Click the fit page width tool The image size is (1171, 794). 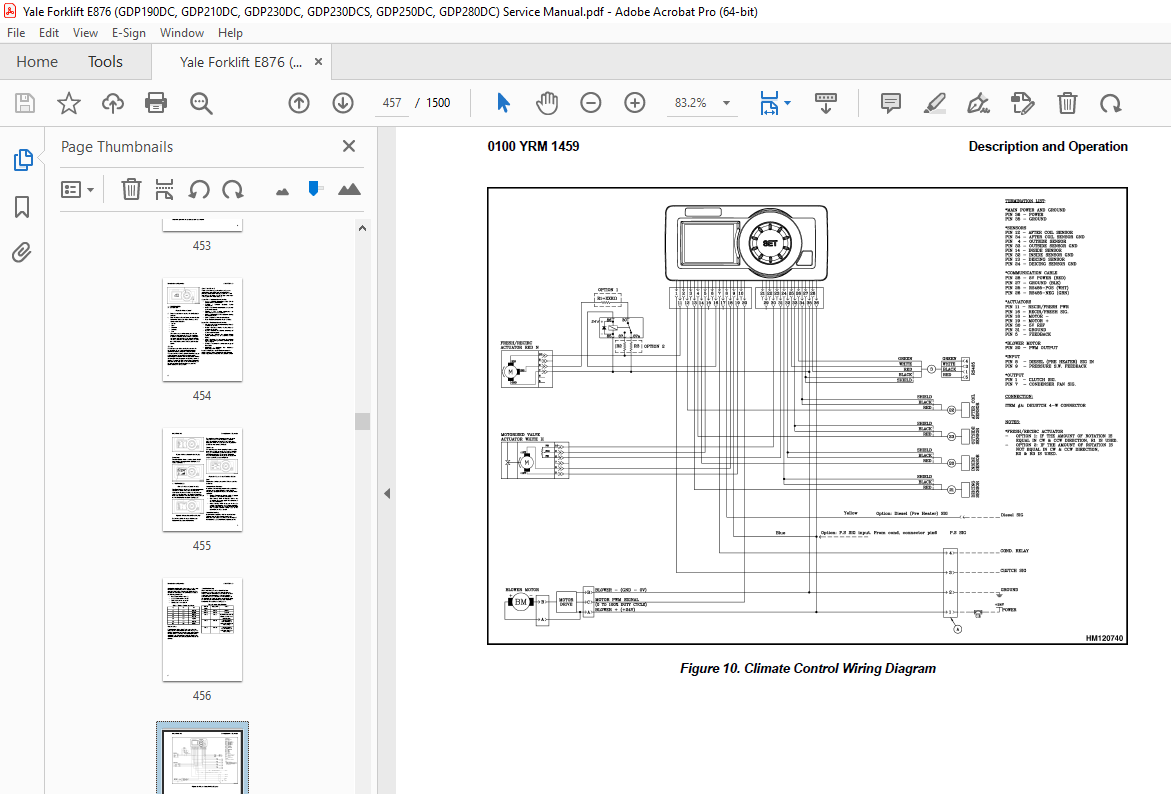(768, 103)
